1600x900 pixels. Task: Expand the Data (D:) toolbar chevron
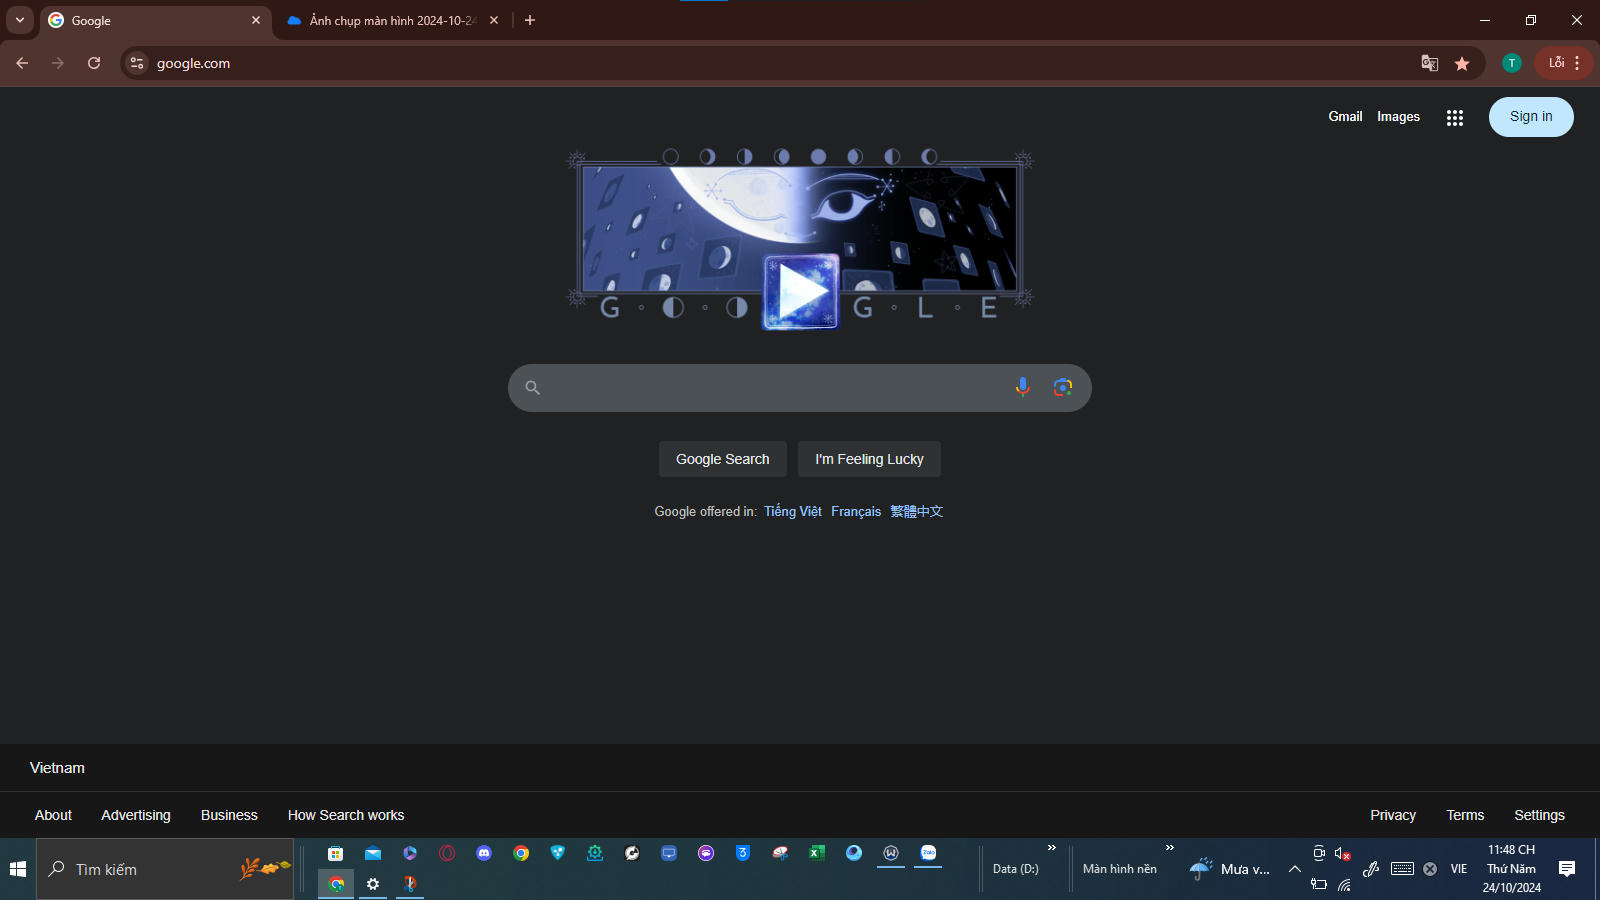pyautogui.click(x=1052, y=847)
